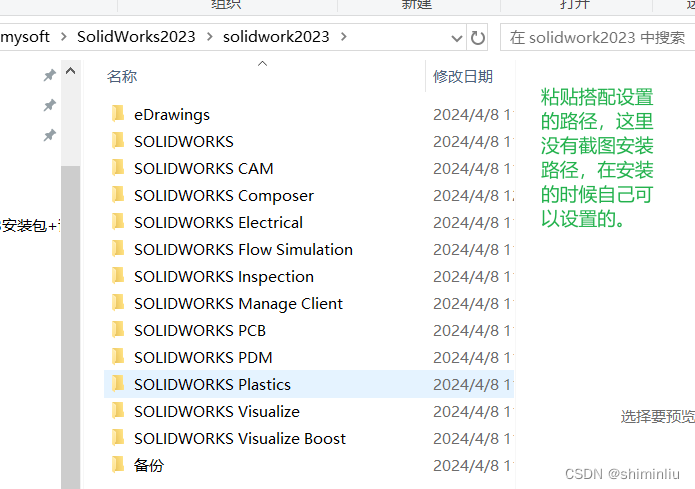The height and width of the screenshot is (489, 695).
Task: Select the SOLIDWORKS folder name
Action: (184, 141)
